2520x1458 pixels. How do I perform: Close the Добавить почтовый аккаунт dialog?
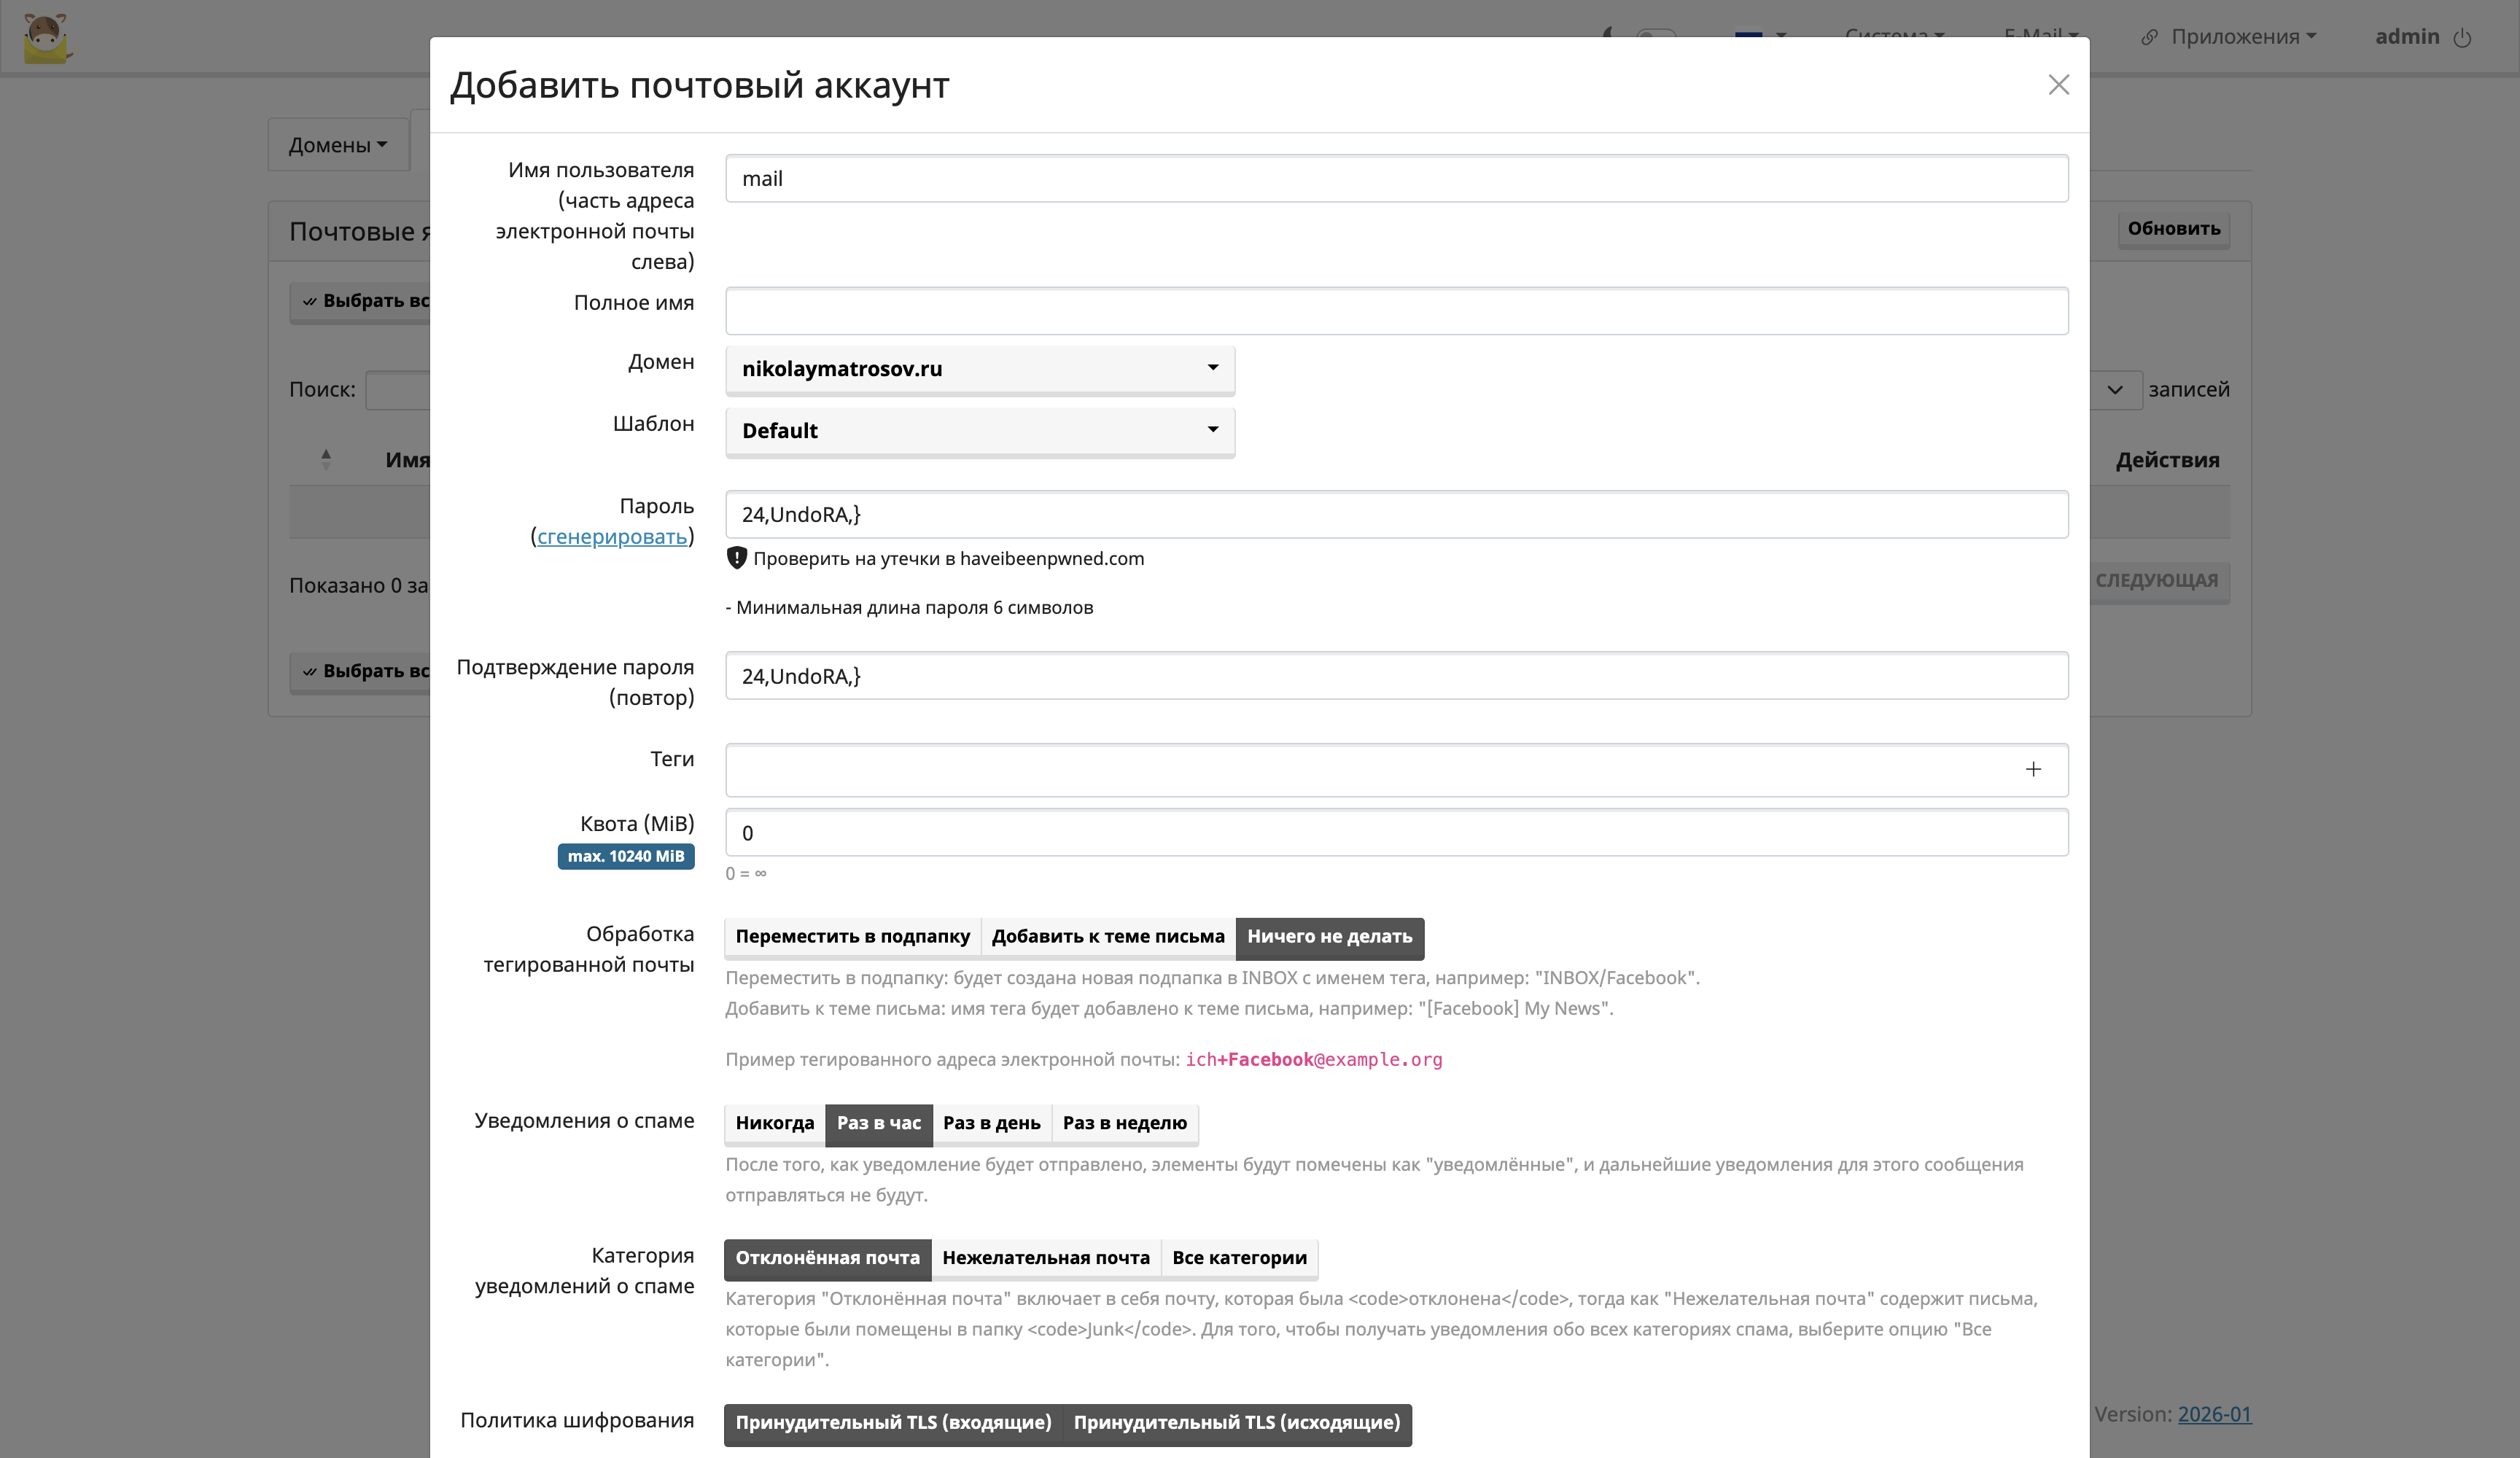point(2058,85)
